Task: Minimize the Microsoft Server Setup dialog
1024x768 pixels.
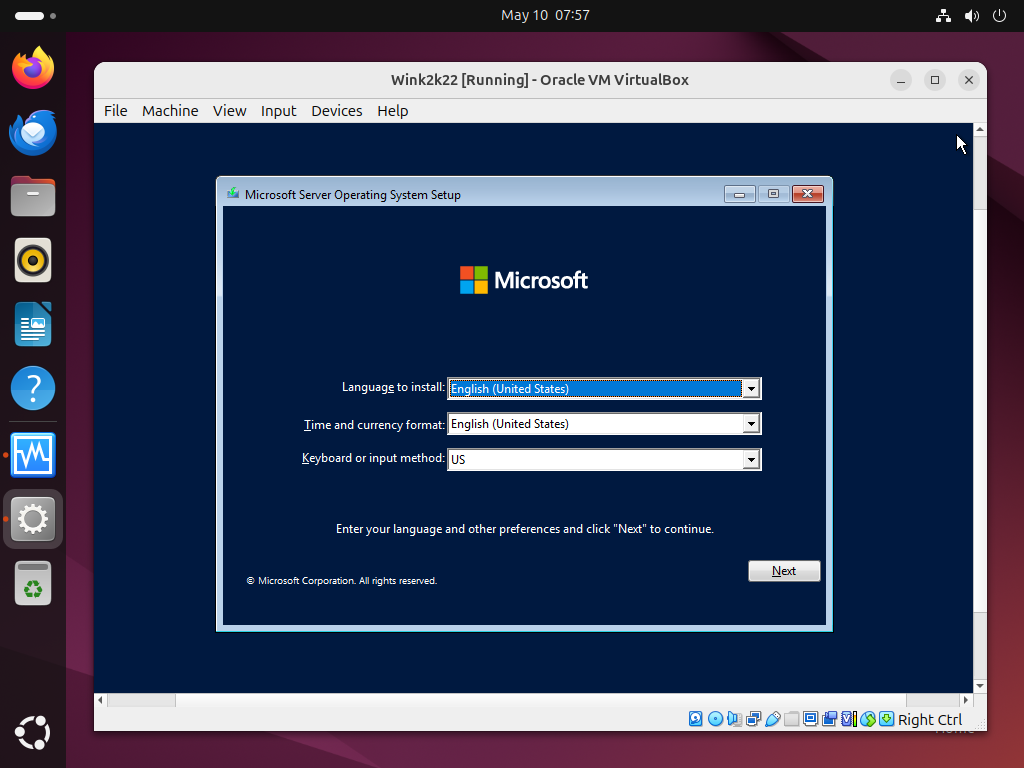Action: click(x=739, y=194)
